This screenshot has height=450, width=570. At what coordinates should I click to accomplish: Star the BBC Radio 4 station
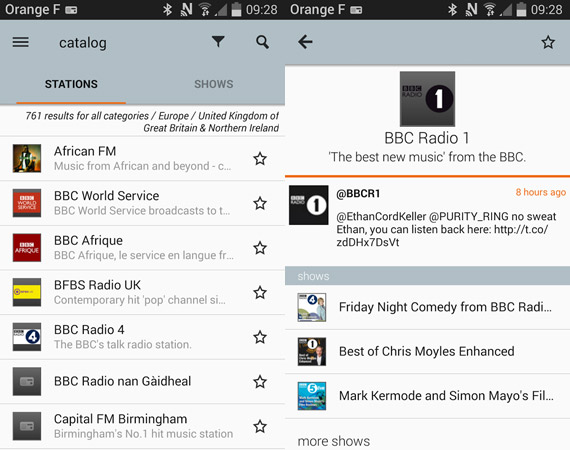(260, 337)
